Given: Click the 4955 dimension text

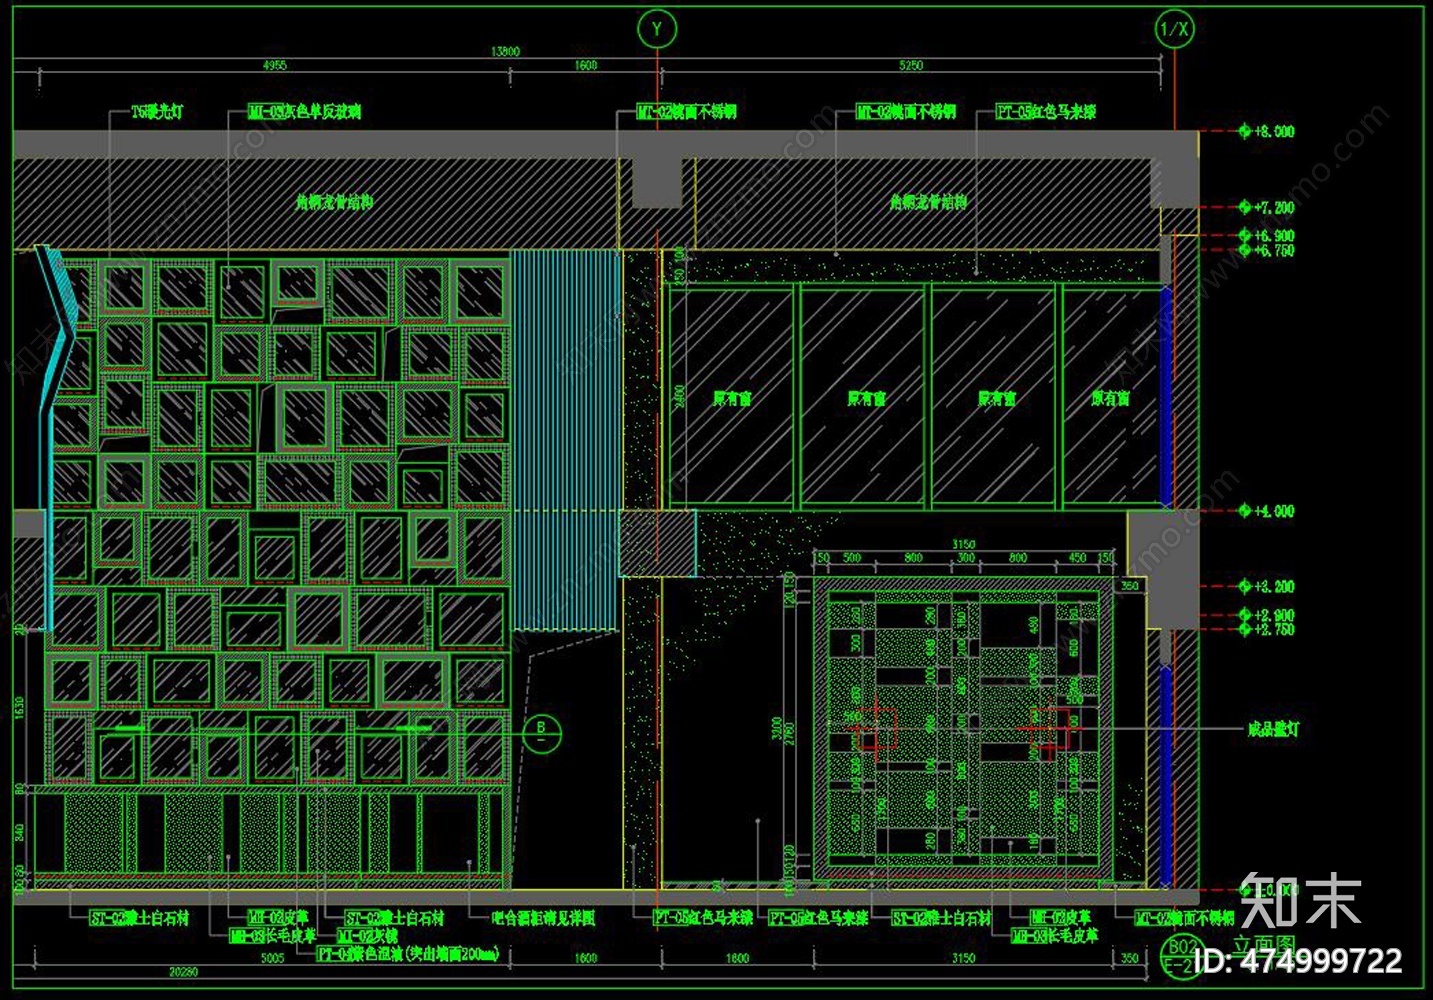Looking at the screenshot, I should [274, 65].
